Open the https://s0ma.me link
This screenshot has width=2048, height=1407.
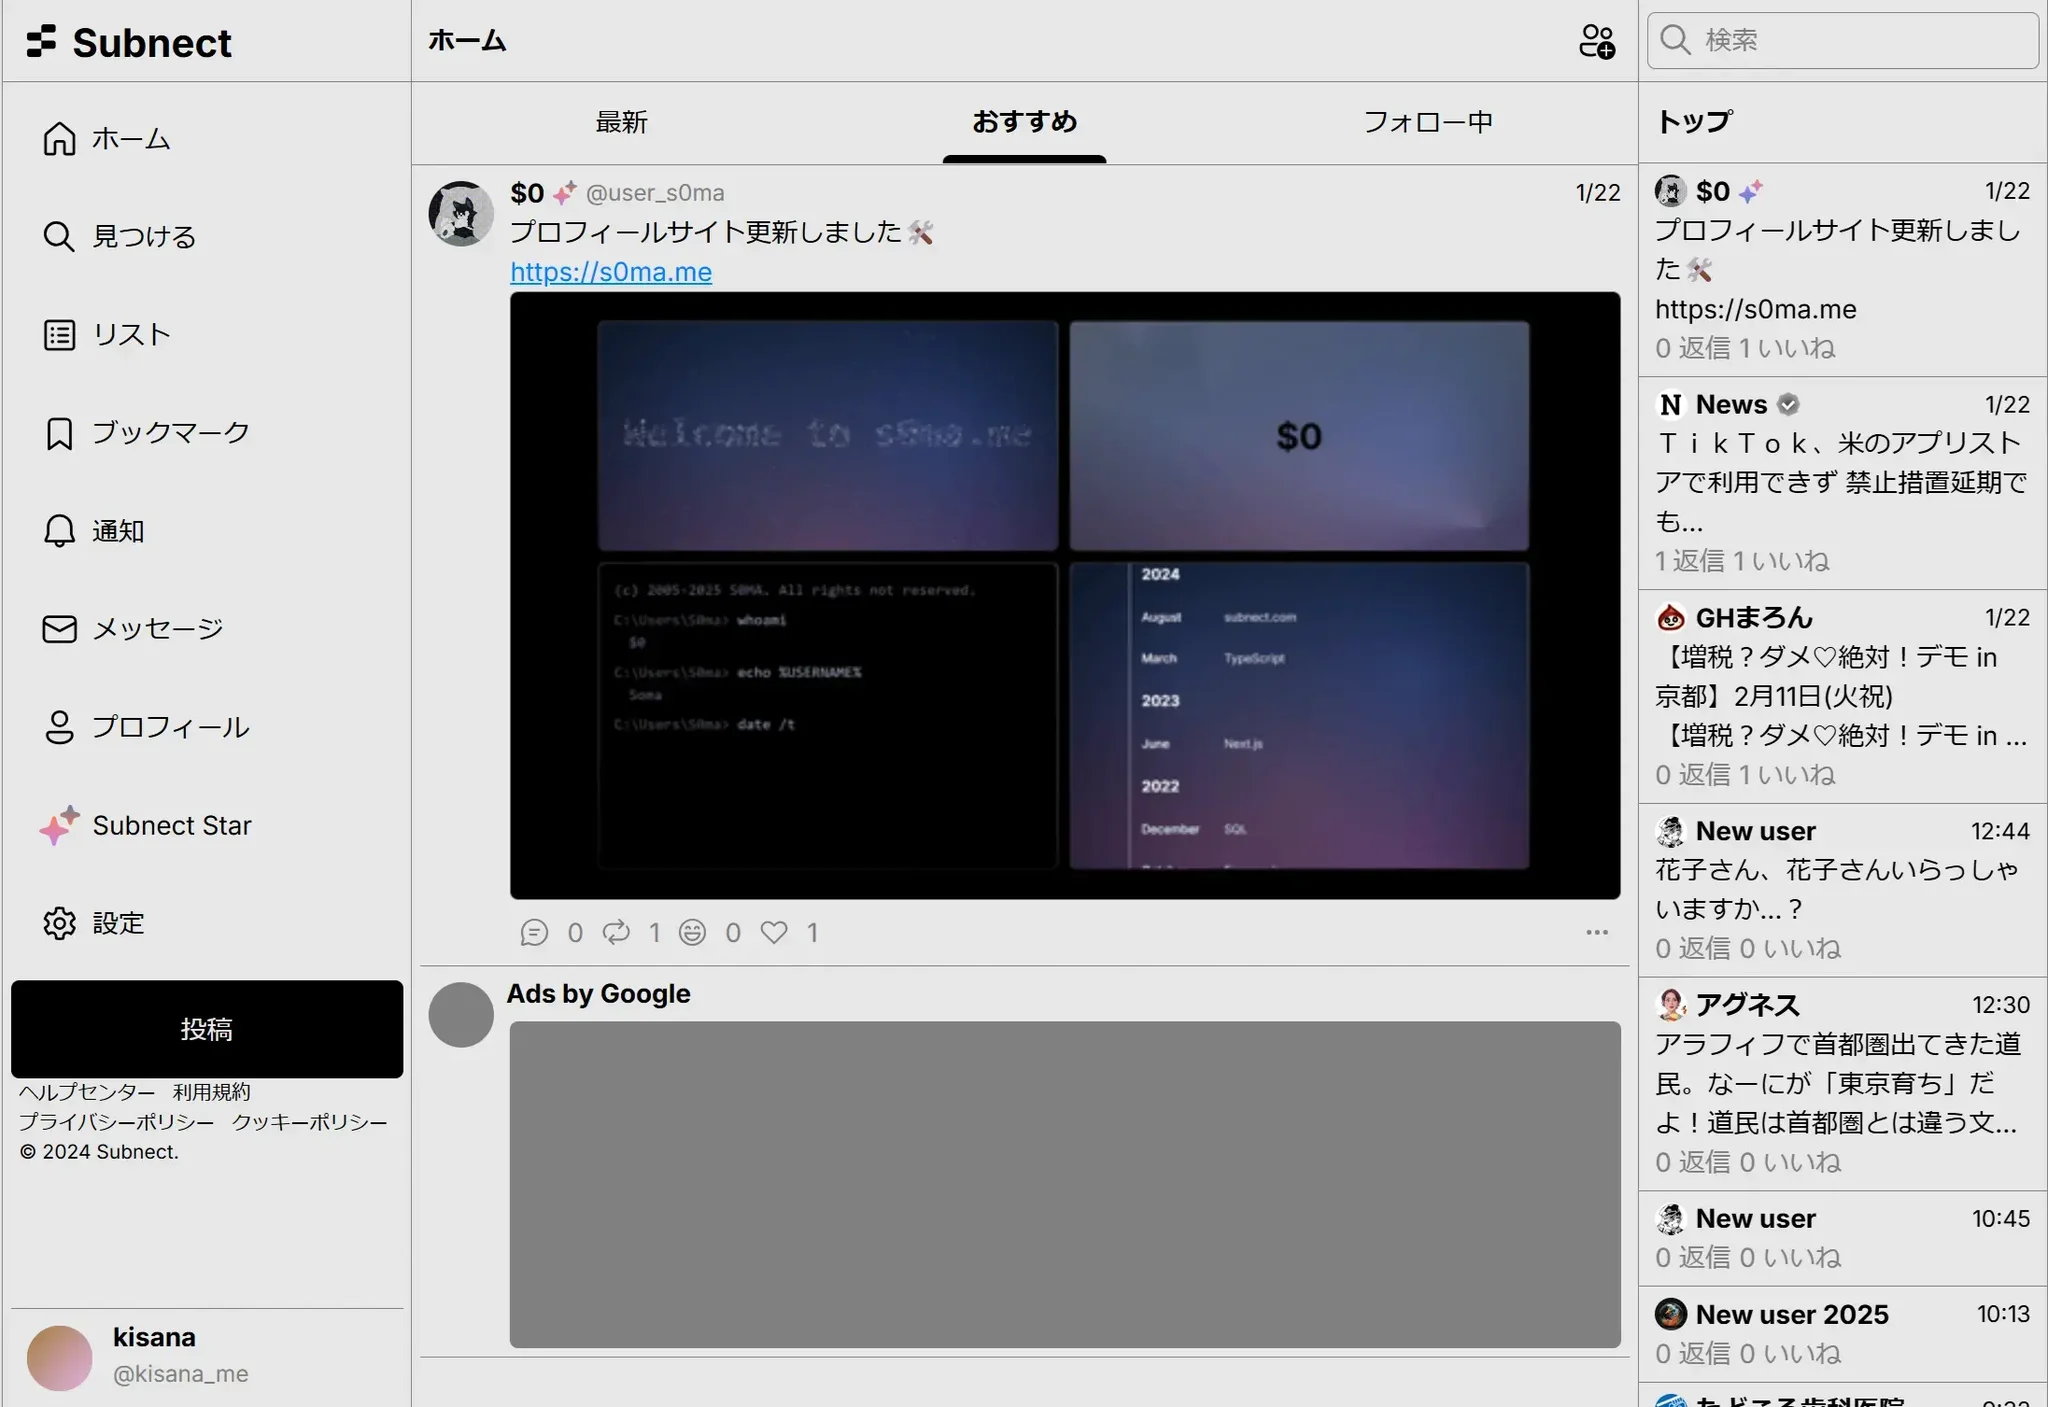(x=611, y=272)
